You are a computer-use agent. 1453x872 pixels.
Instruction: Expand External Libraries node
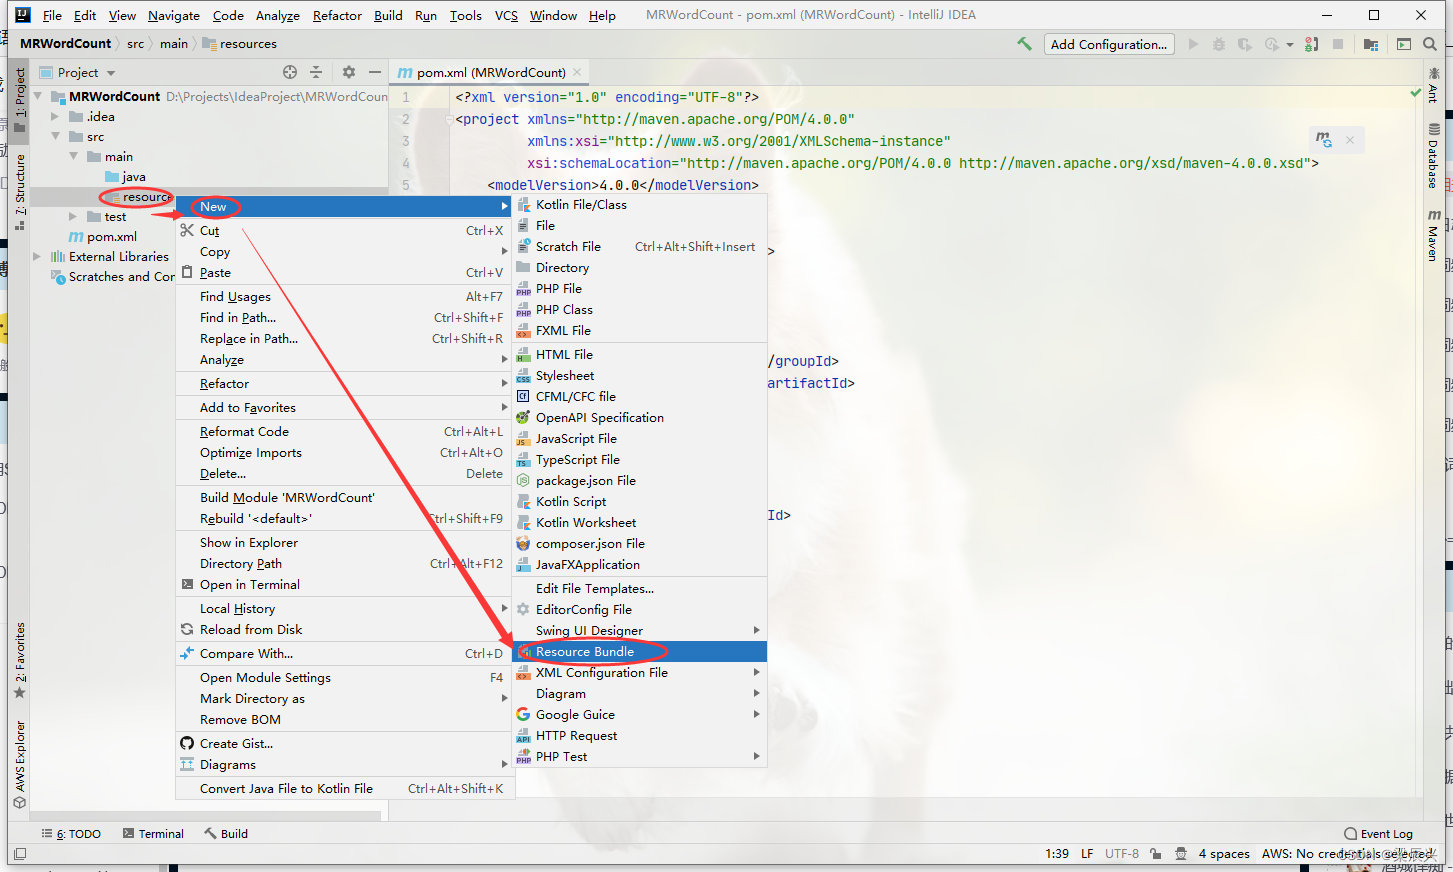pyautogui.click(x=38, y=256)
